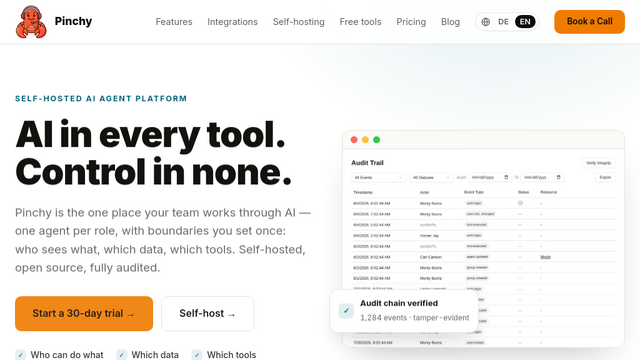Click the Status column header
640x360 pixels.
[523, 192]
